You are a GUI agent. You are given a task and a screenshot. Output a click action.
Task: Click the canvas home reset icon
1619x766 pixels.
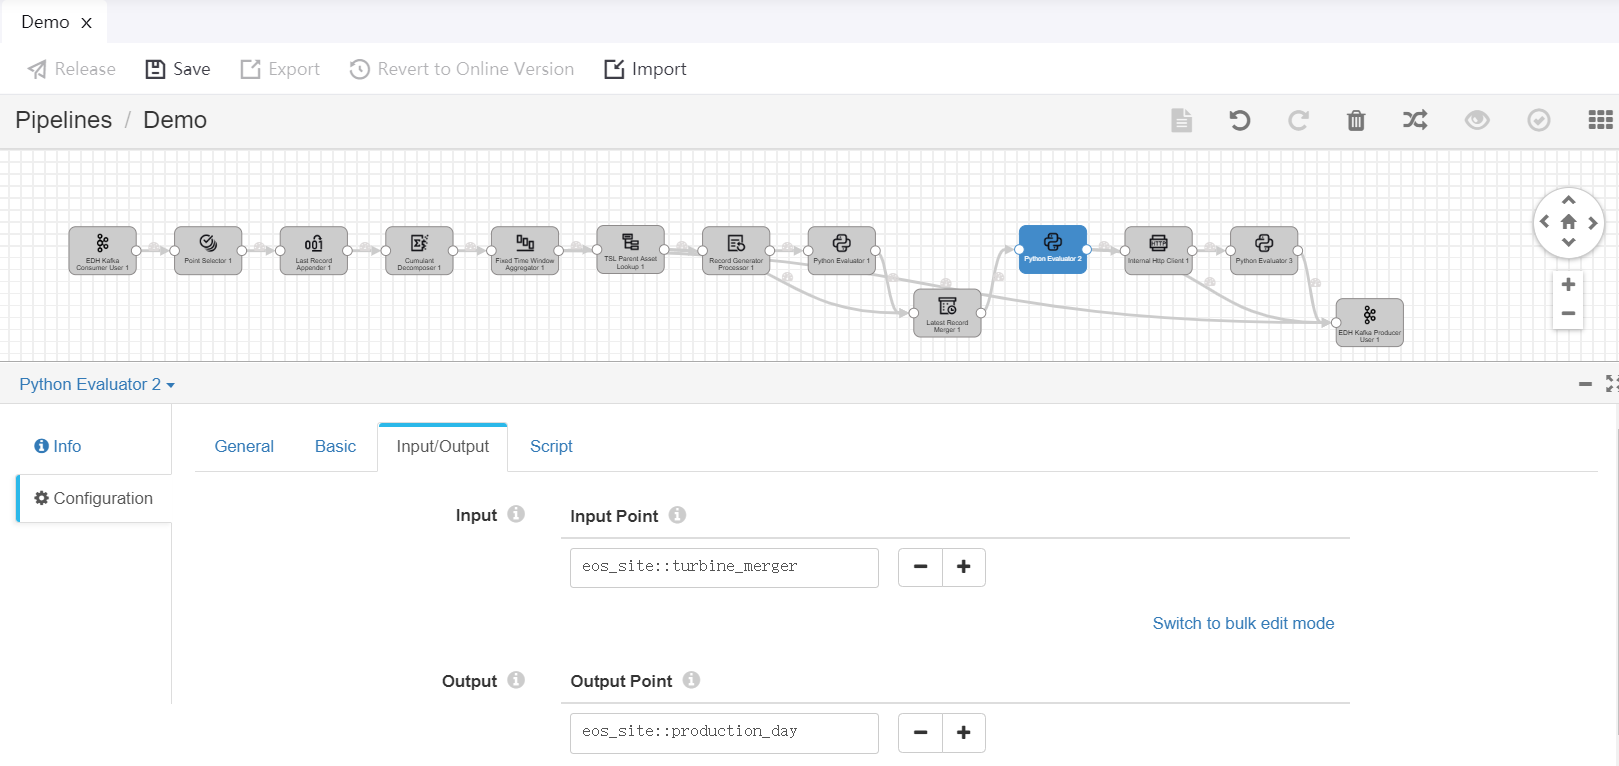click(1568, 222)
